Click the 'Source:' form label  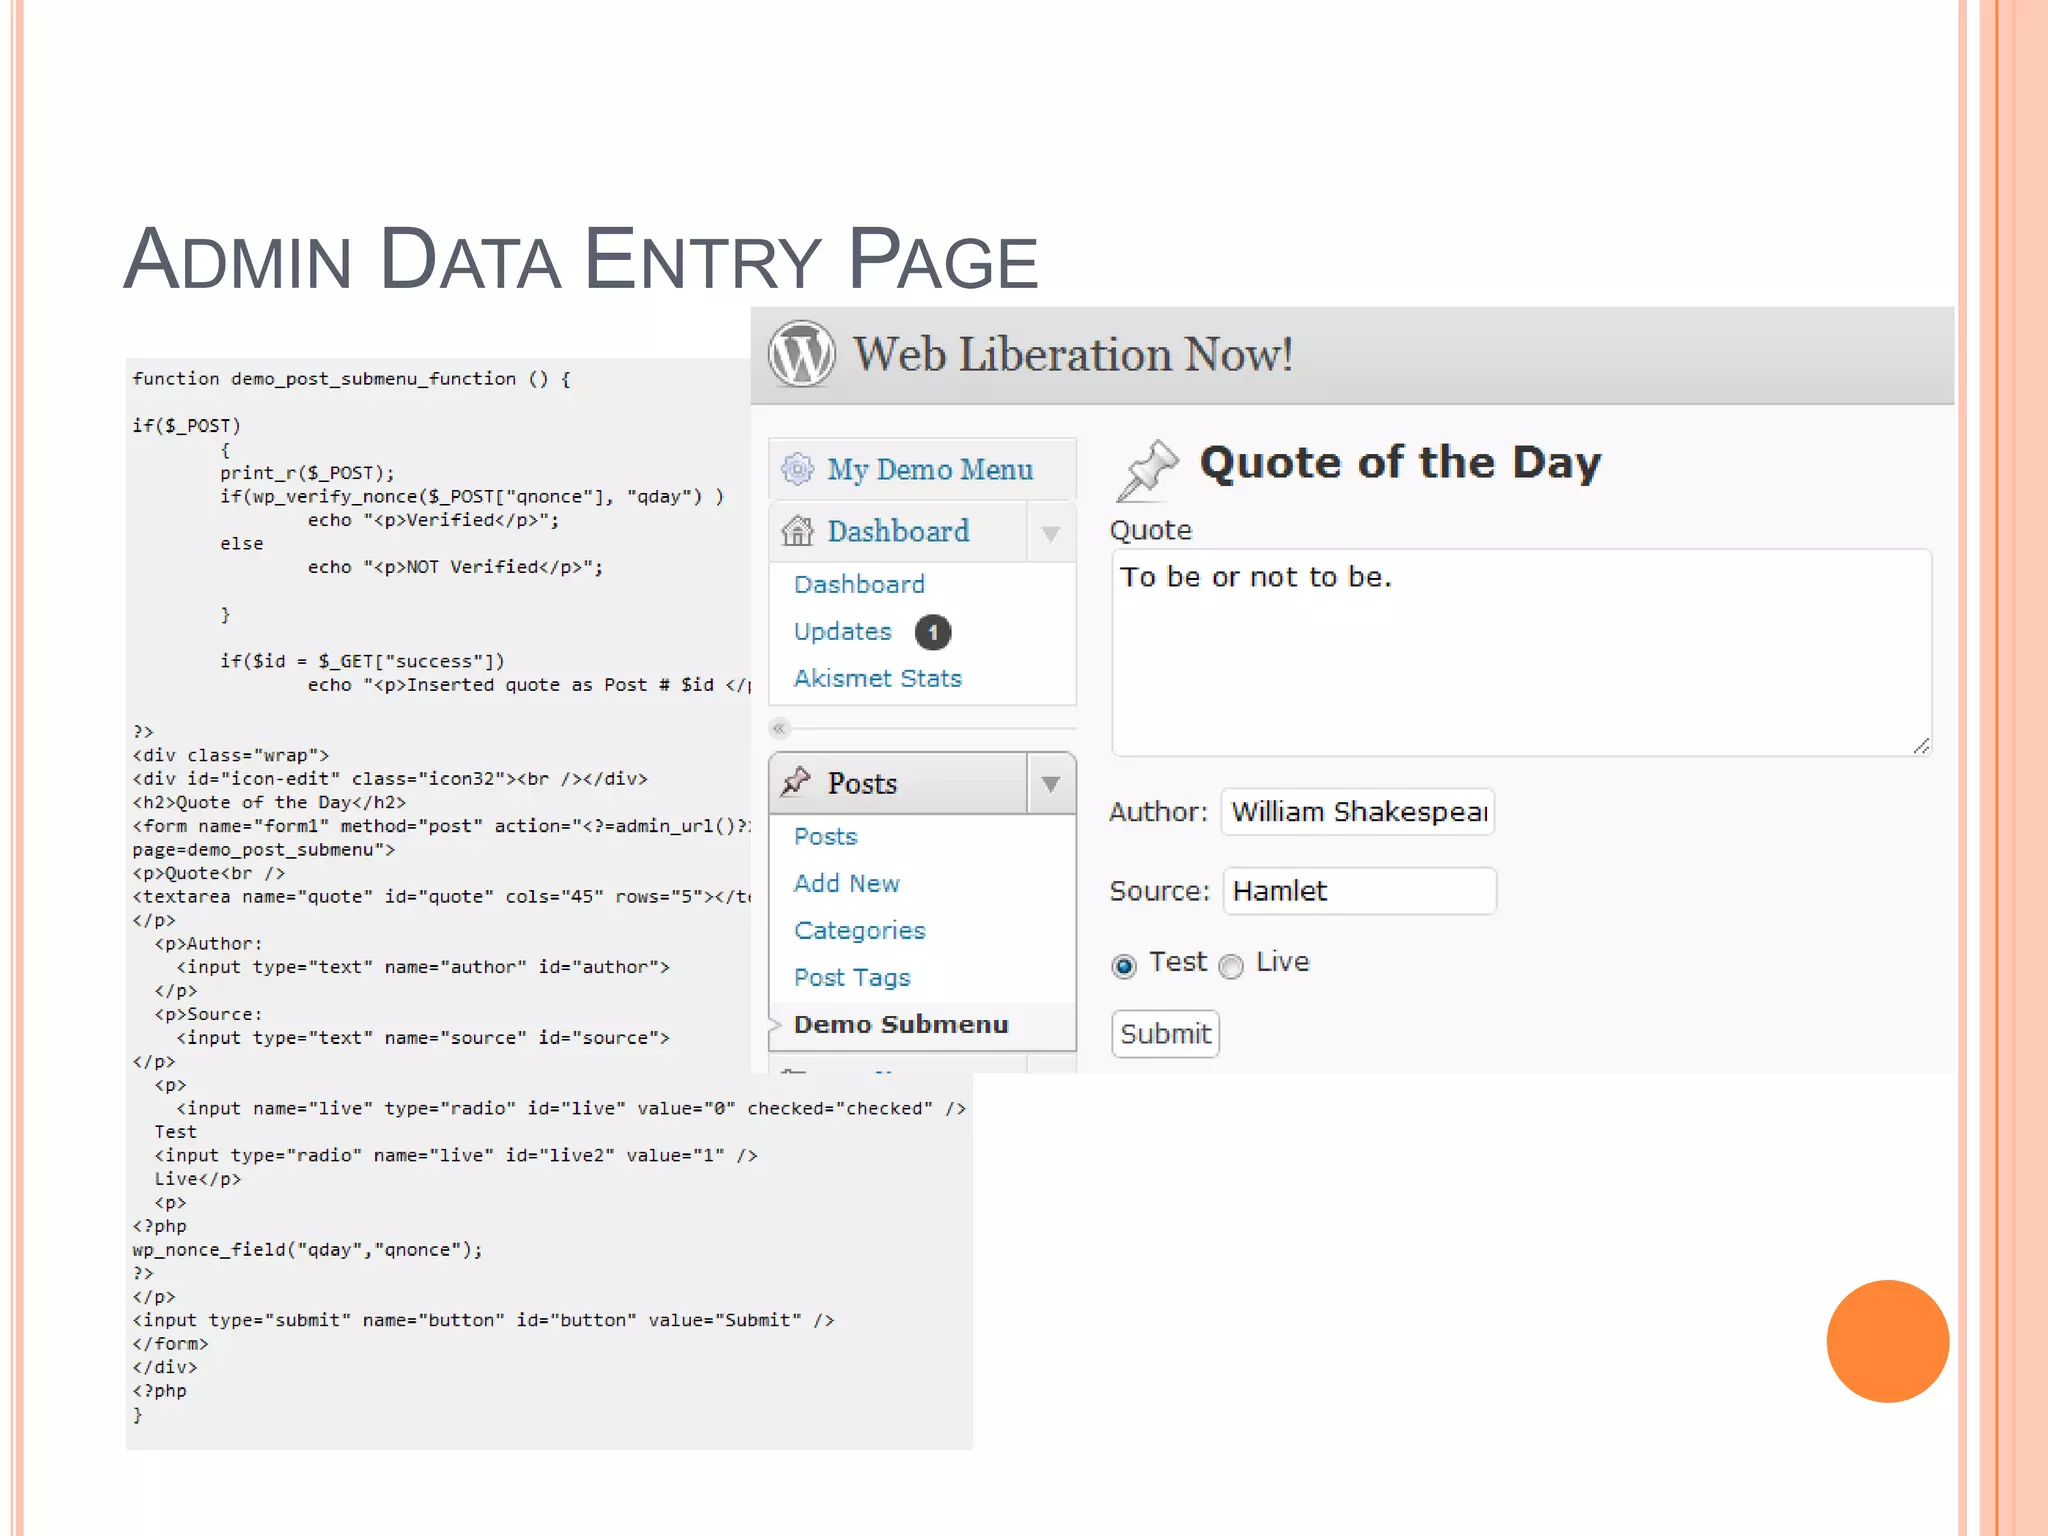[1159, 890]
